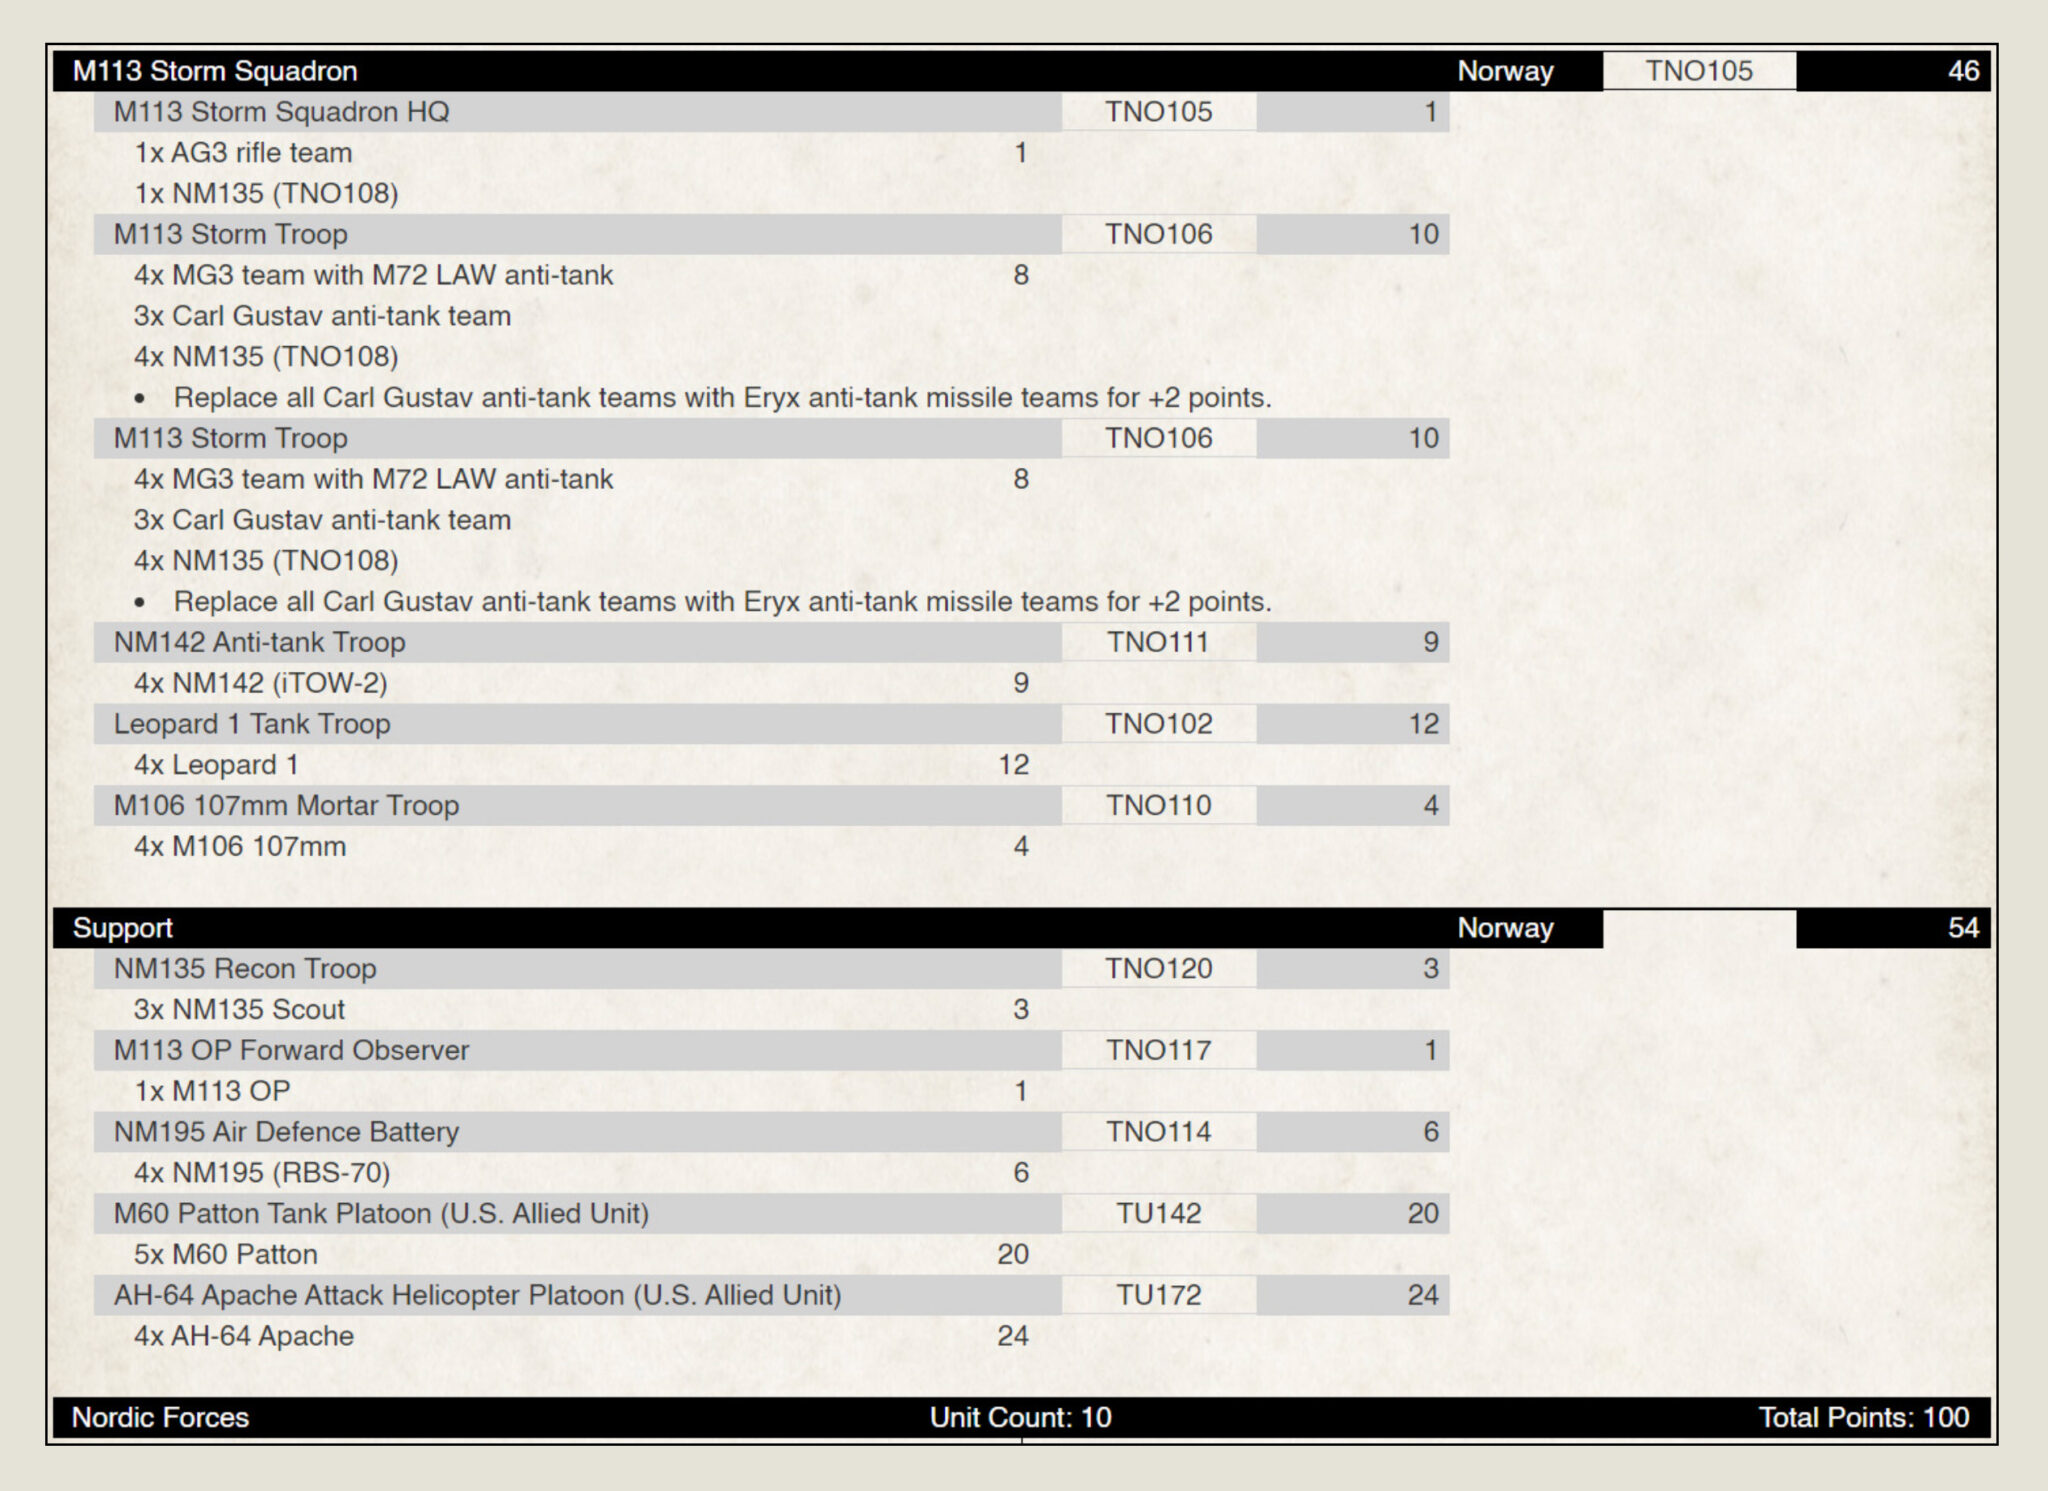Click first Eryx anti-tank missile upgrade option

click(722, 398)
